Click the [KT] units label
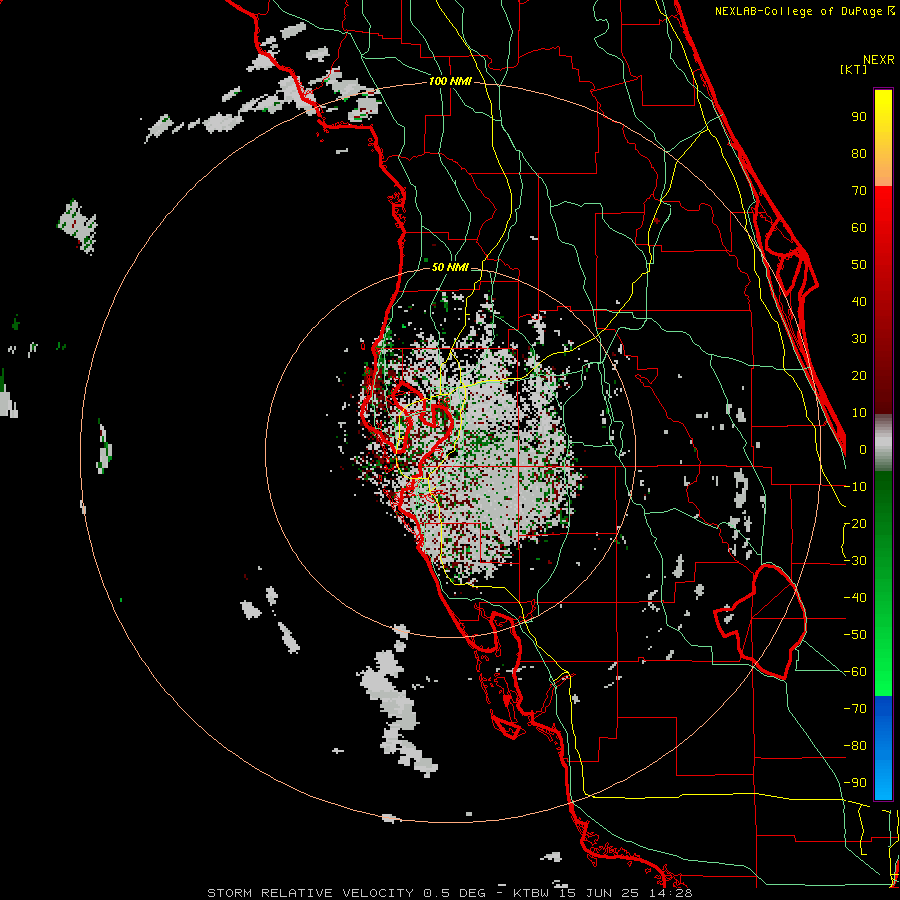This screenshot has width=900, height=900. click(853, 69)
